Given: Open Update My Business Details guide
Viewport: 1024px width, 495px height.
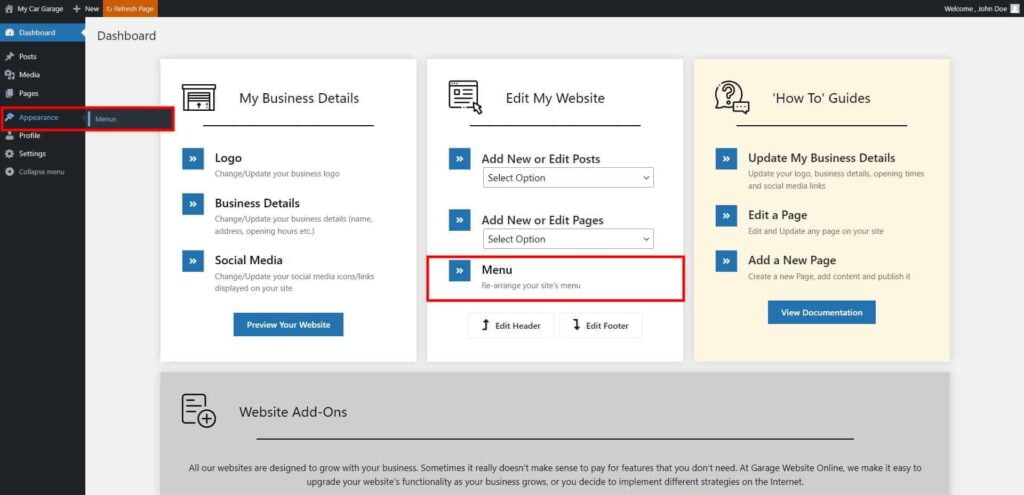Looking at the screenshot, I should click(822, 158).
